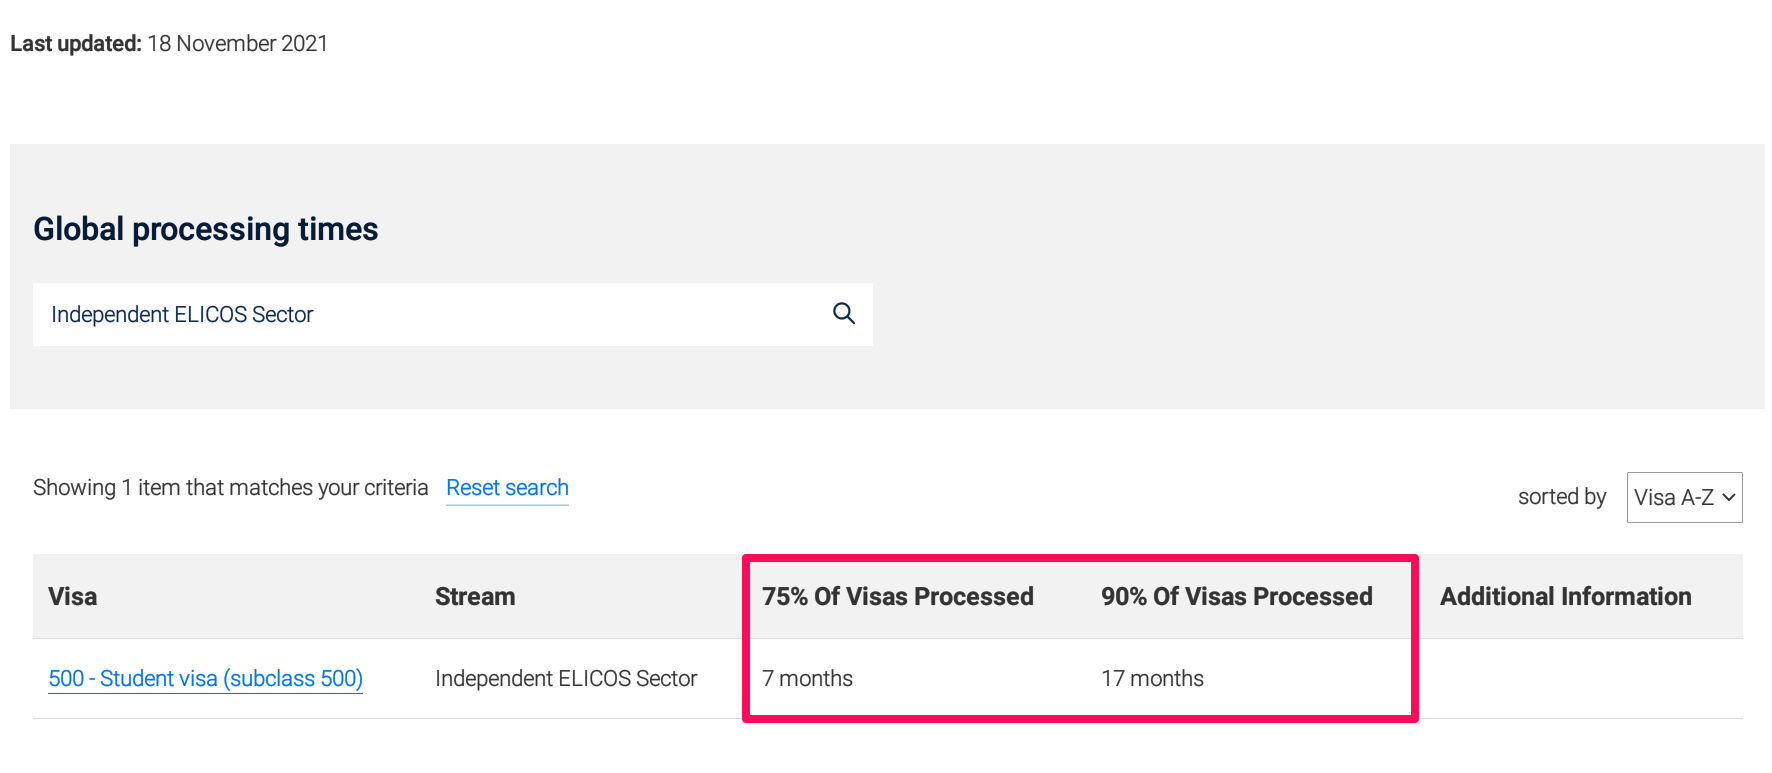Click the sorted by label
Image resolution: width=1772 pixels, height=773 pixels.
pos(1562,497)
